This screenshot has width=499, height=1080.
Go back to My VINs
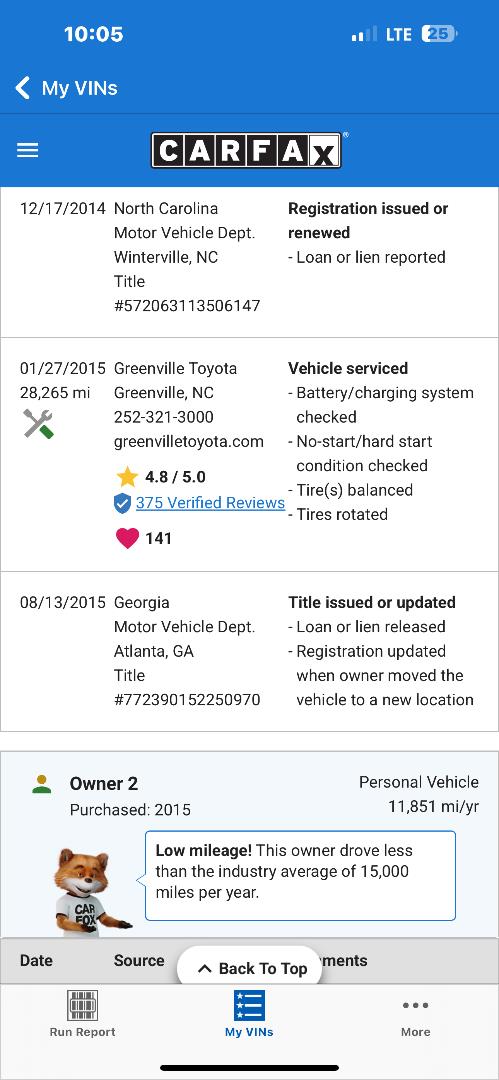point(66,88)
